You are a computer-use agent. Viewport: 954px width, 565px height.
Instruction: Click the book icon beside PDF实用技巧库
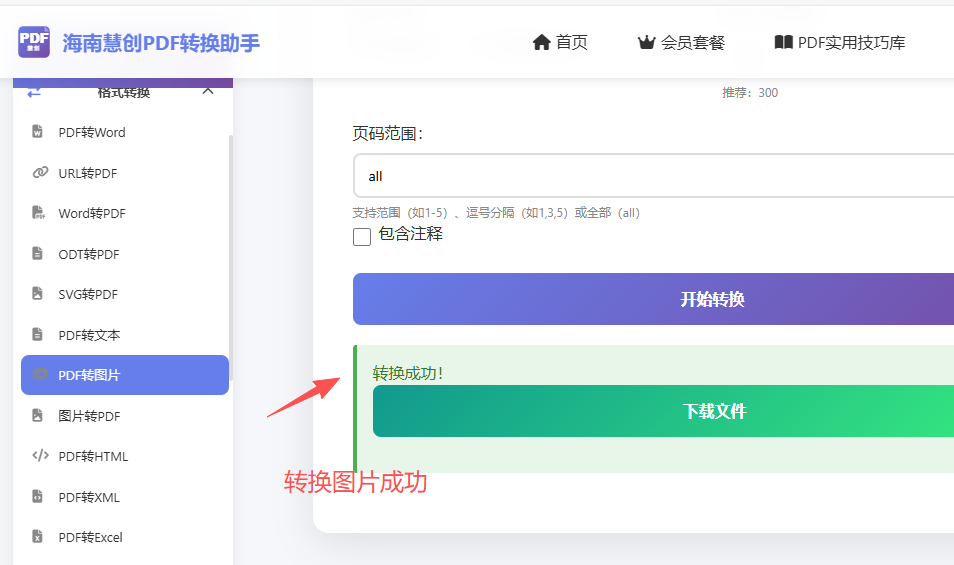click(783, 42)
